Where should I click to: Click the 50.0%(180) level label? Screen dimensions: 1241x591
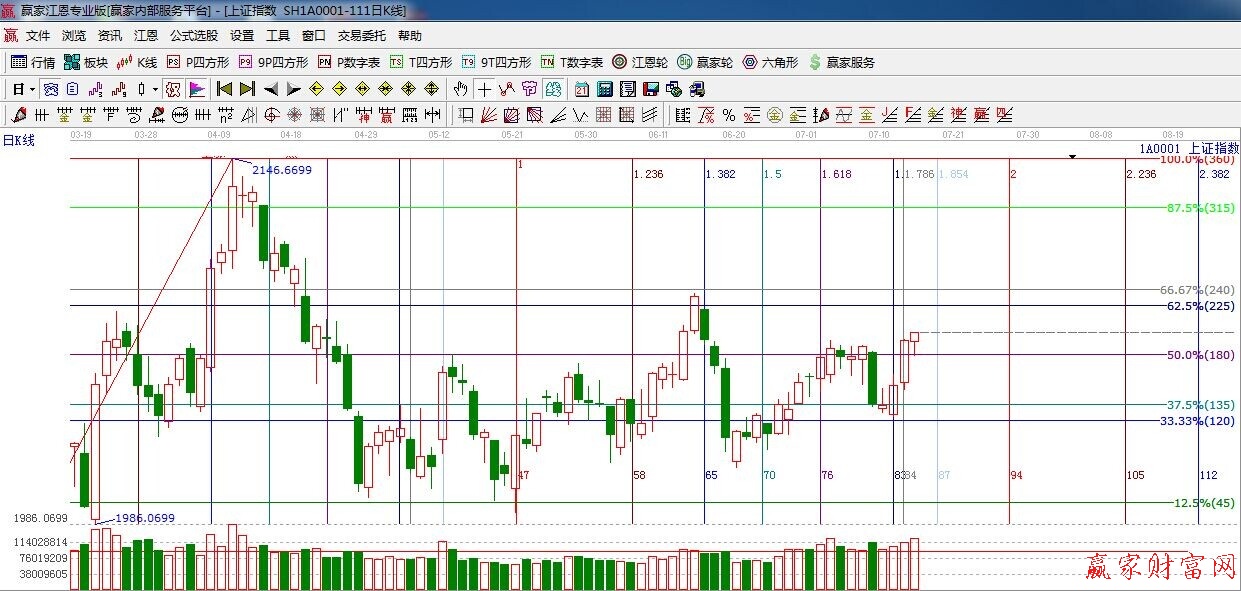pyautogui.click(x=1200, y=355)
